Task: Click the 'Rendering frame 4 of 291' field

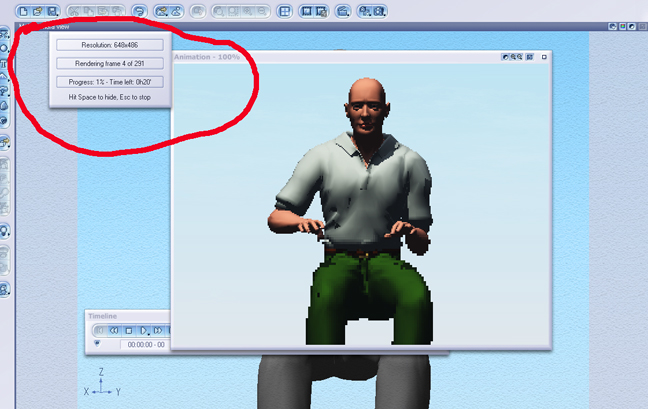Action: coord(110,63)
